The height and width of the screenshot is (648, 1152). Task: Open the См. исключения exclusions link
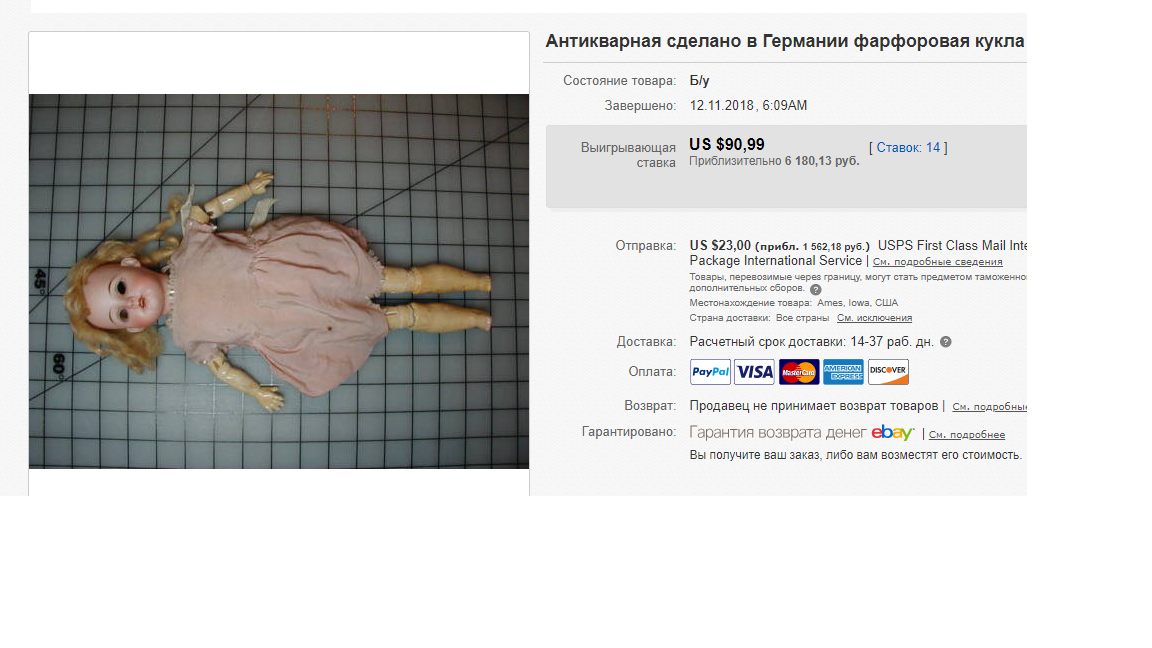874,318
